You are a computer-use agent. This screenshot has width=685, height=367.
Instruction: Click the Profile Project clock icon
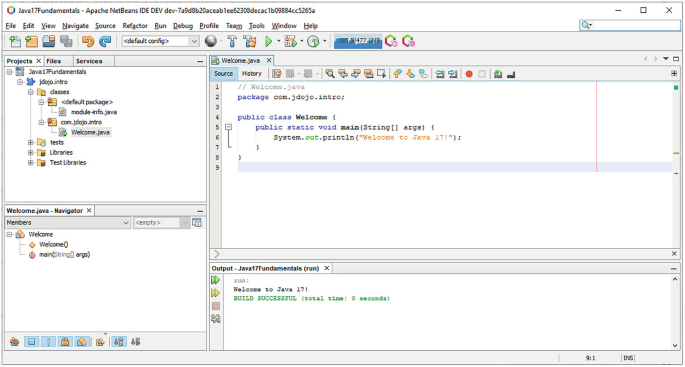pyautogui.click(x=313, y=42)
